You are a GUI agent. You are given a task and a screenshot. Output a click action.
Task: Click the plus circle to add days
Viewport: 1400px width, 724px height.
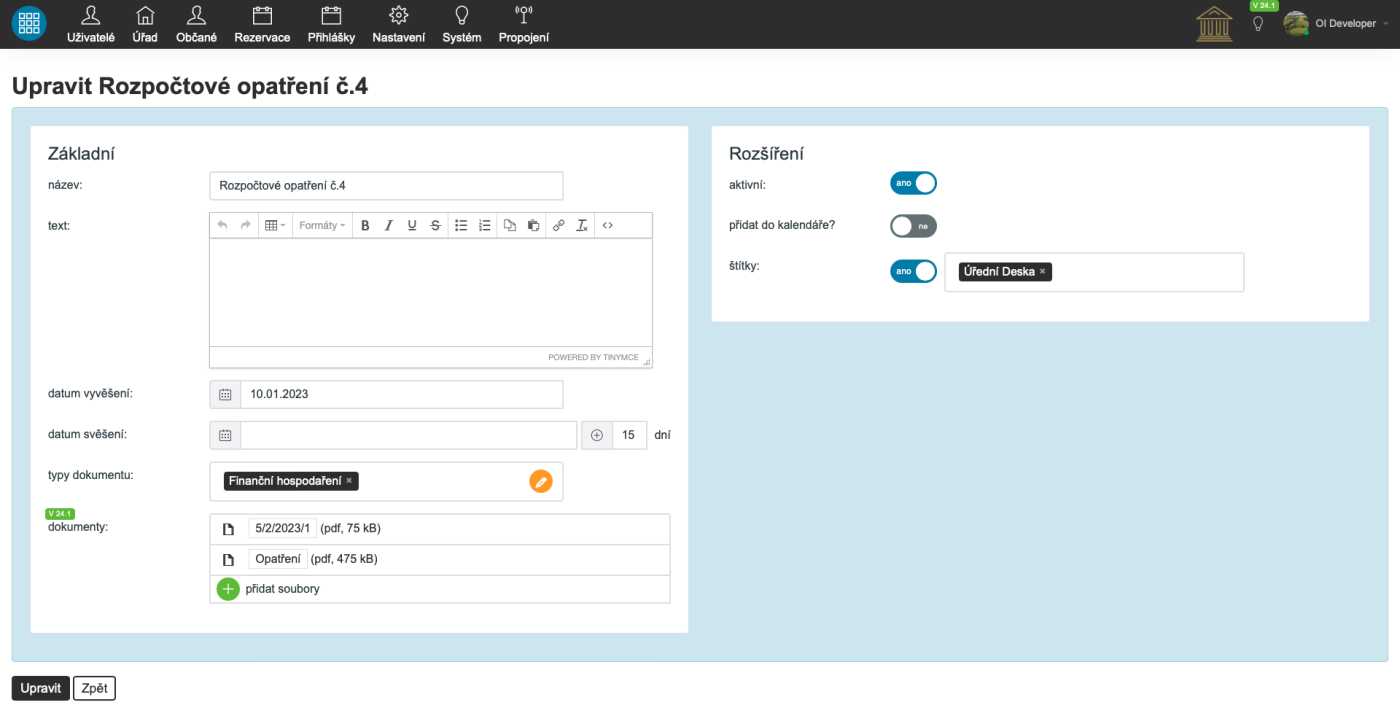point(597,435)
